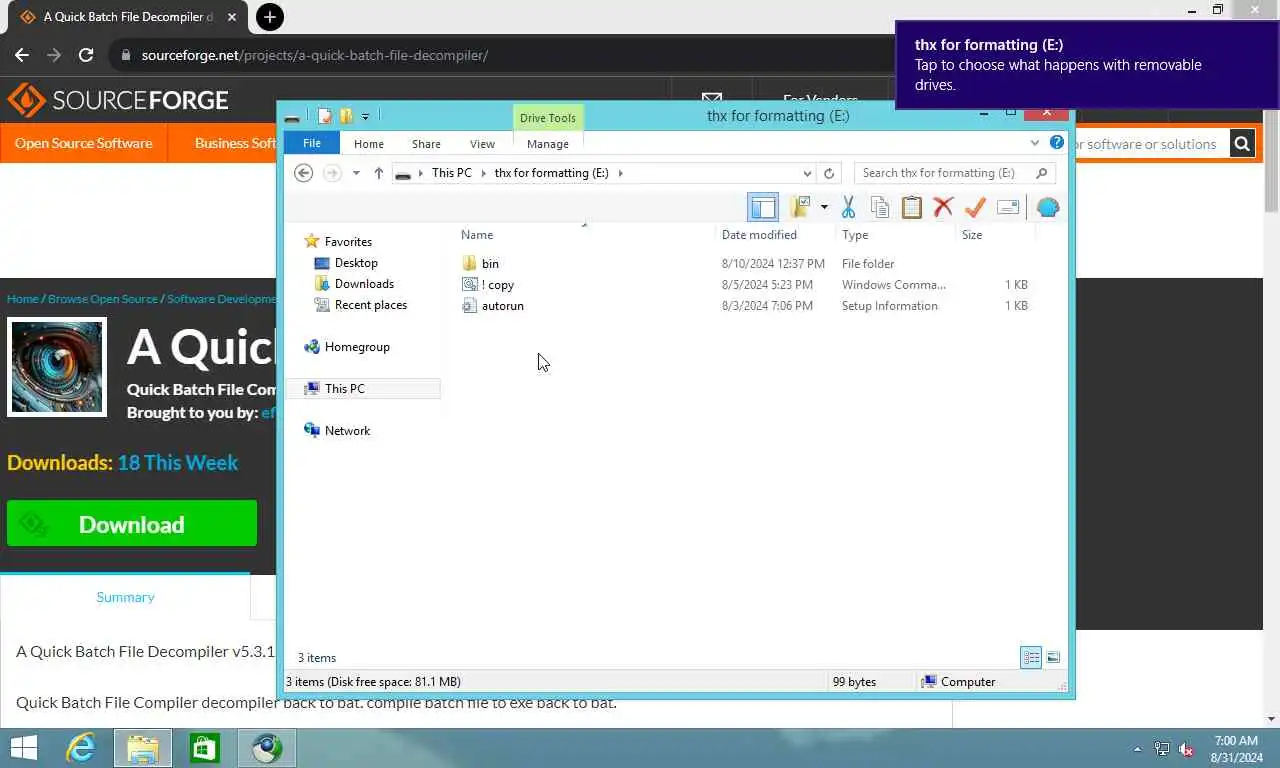Expand arrow after drive E: breadcrumb
The width and height of the screenshot is (1280, 768).
click(620, 173)
